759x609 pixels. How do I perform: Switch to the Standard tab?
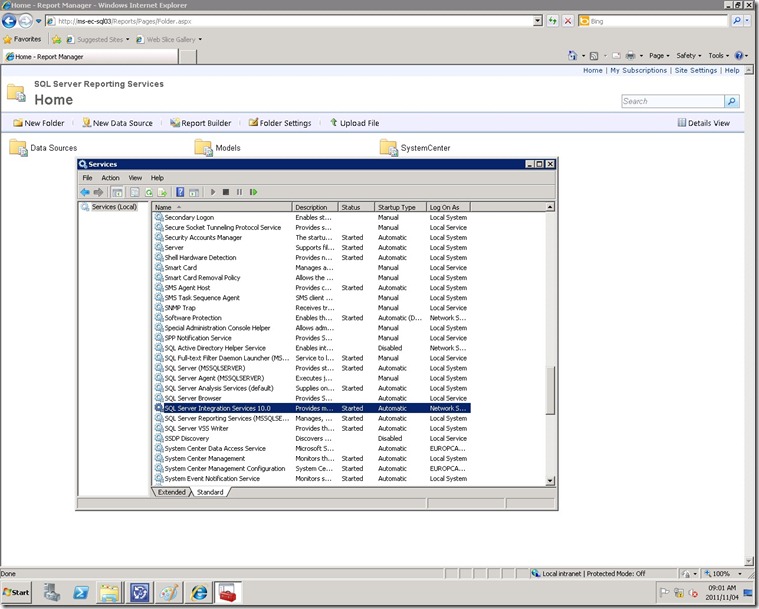tap(210, 492)
